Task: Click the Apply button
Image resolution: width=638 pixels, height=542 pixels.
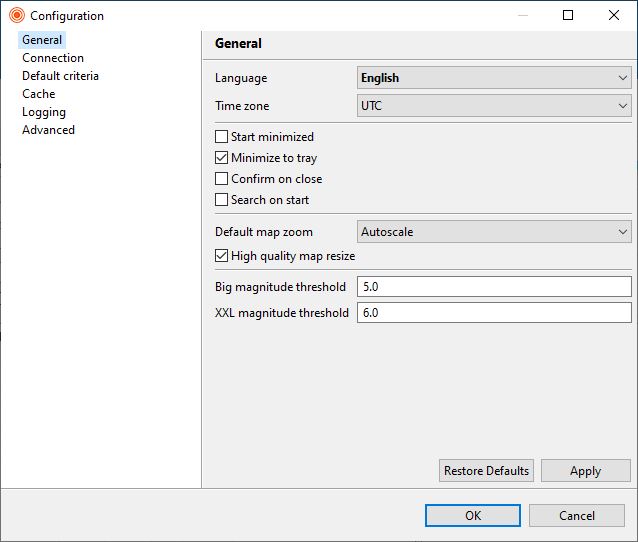Action: pos(586,471)
